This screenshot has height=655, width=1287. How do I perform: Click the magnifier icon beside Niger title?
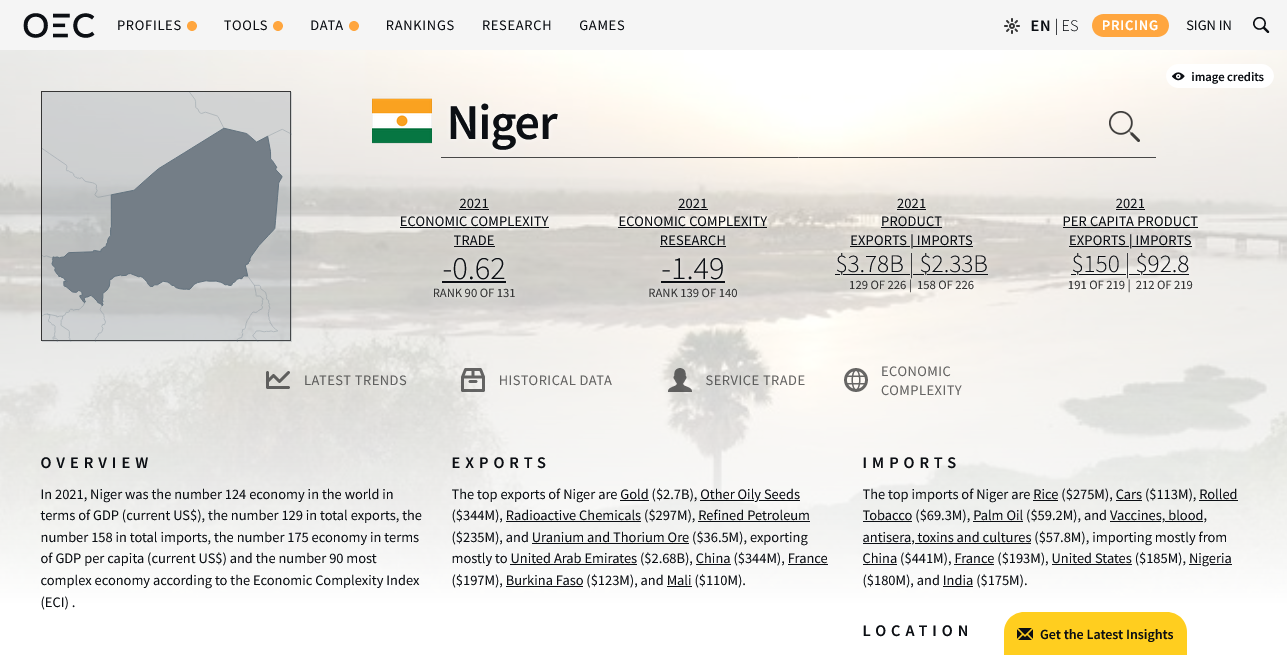point(1124,127)
